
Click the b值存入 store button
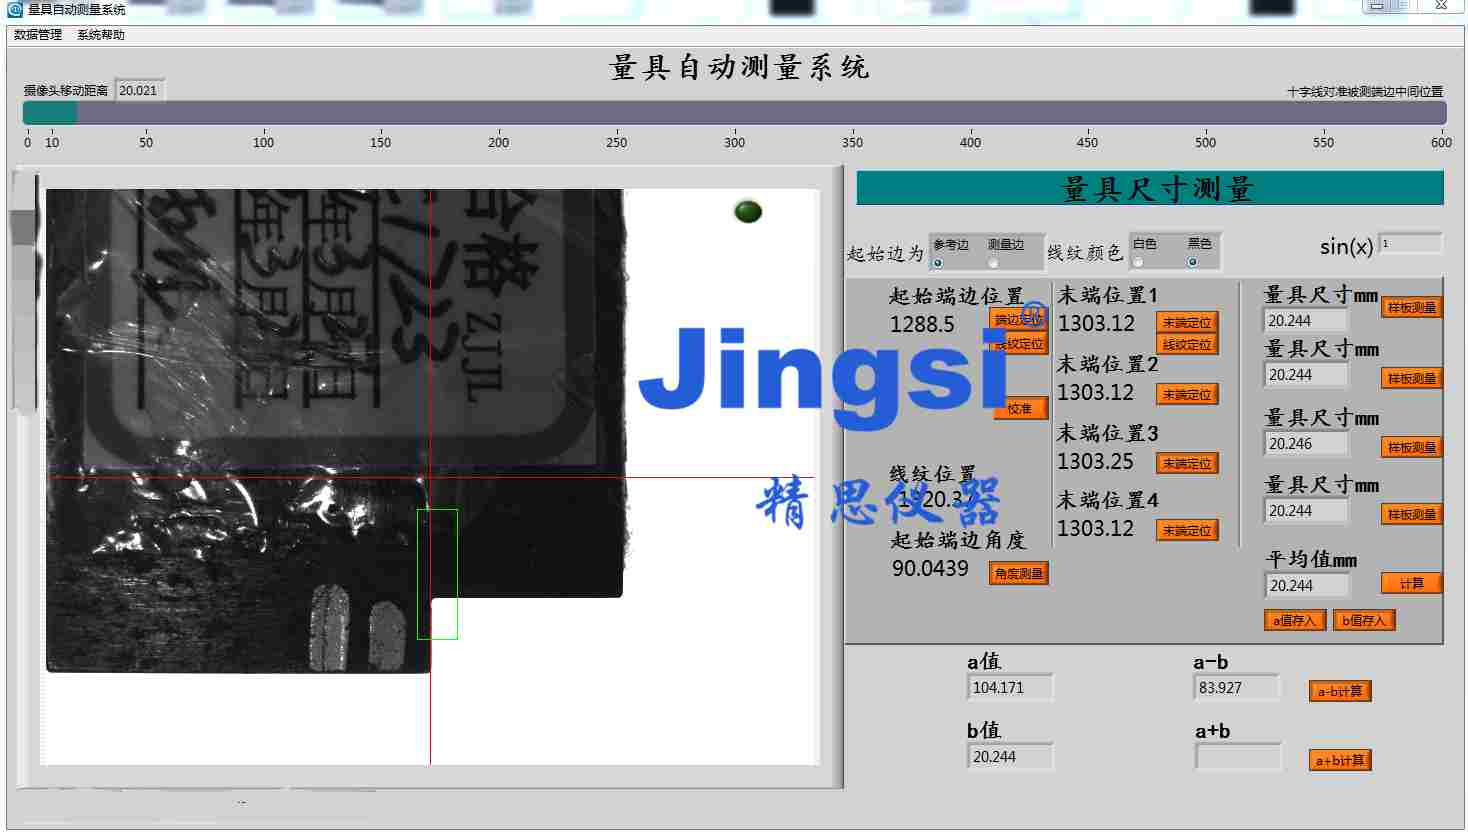point(1363,619)
